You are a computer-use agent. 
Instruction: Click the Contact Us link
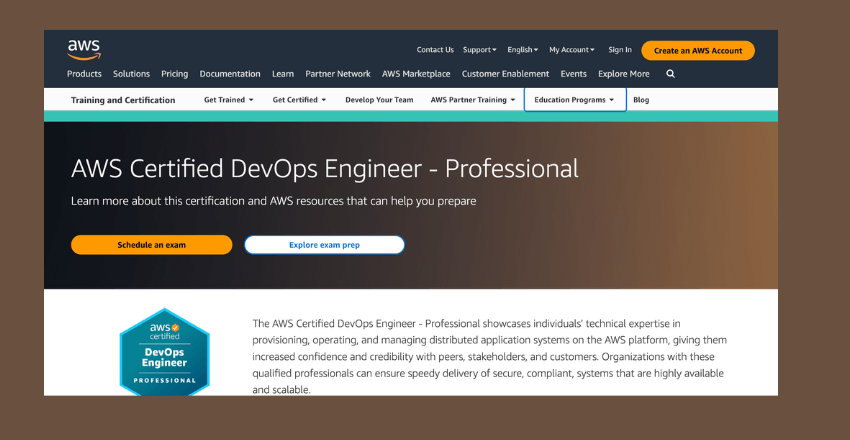pyautogui.click(x=435, y=50)
